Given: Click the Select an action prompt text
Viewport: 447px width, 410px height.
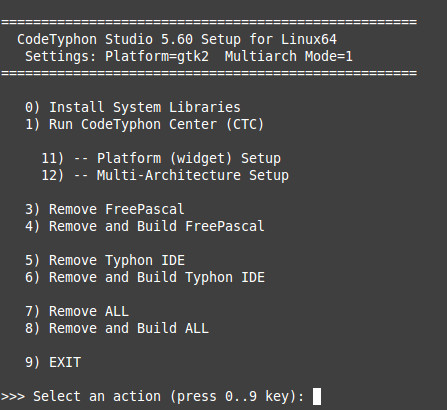Looking at the screenshot, I should coord(168,396).
